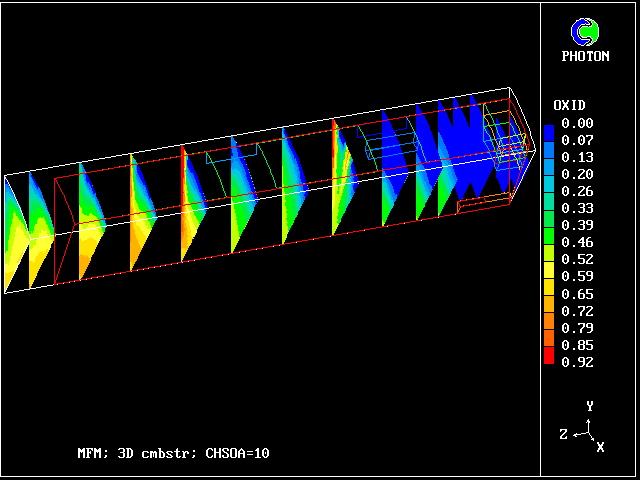The width and height of the screenshot is (640, 480).
Task: Click the cyan outlined rectangle on combustor top
Action: pos(232,154)
